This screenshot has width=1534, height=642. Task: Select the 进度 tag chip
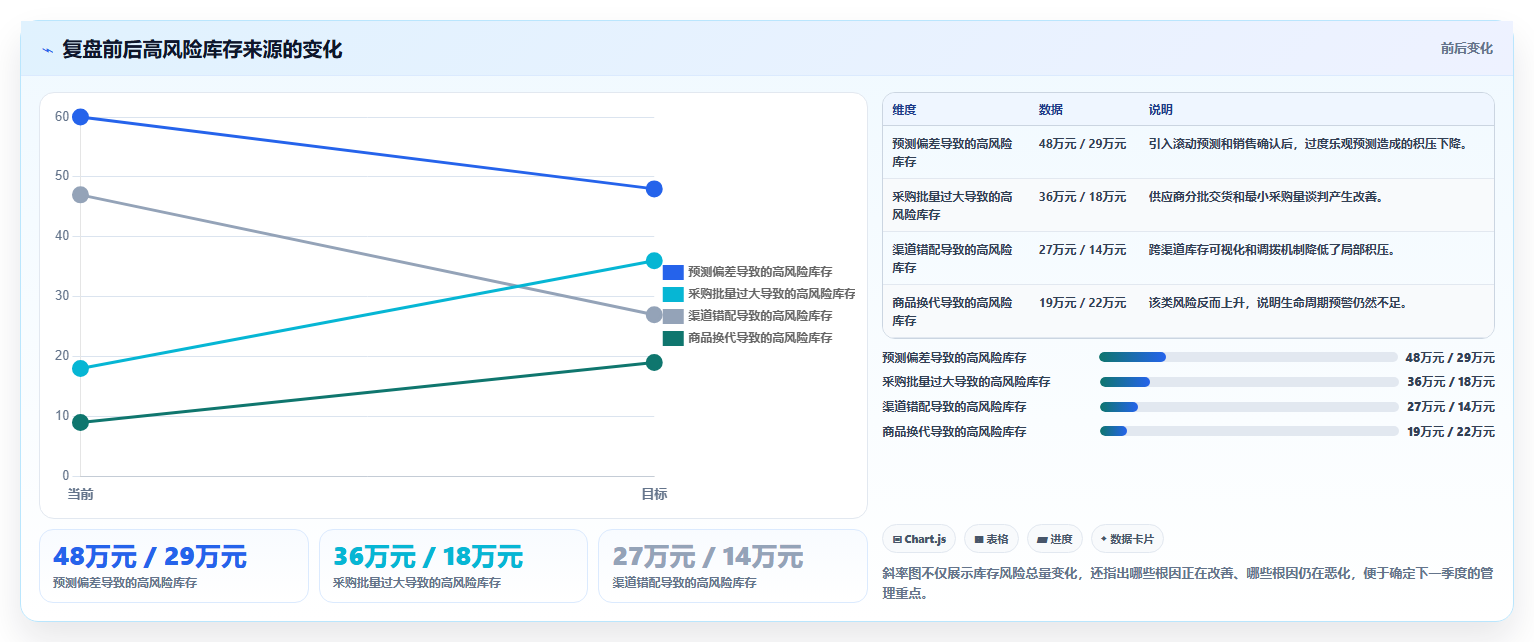pos(1055,539)
